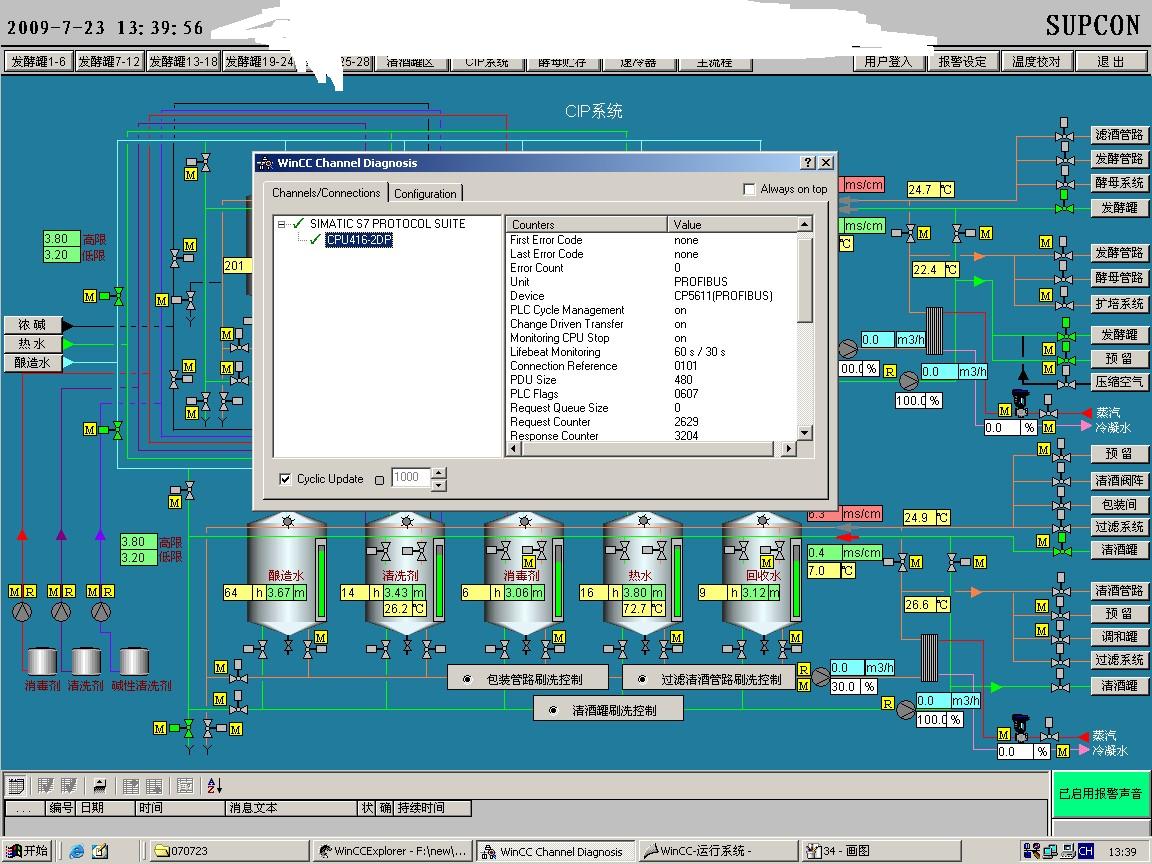Image resolution: width=1152 pixels, height=864 pixels.
Task: Switch to the Channels/Connections tab
Action: (x=325, y=192)
